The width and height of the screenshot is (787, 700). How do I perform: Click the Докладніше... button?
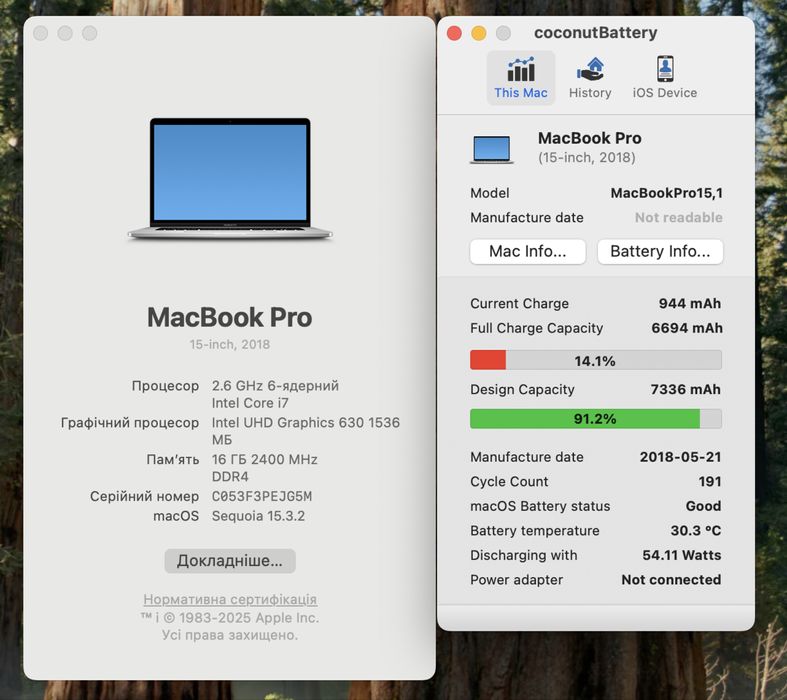[x=230, y=561]
